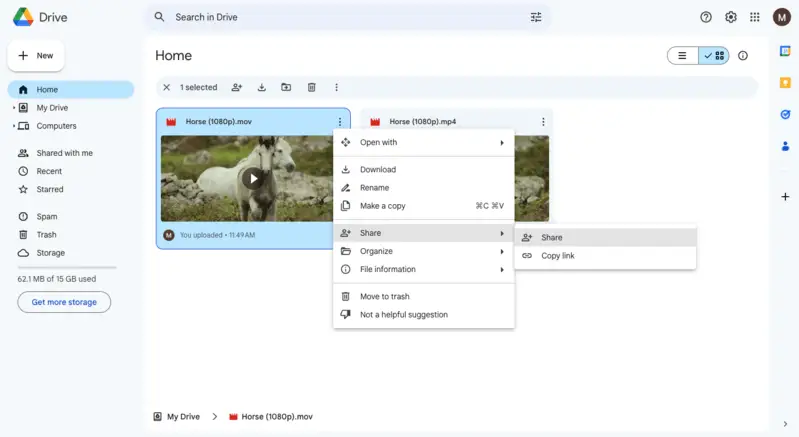Viewport: 799px width, 437px height.
Task: Click the storage usage bar
Action: point(67,267)
